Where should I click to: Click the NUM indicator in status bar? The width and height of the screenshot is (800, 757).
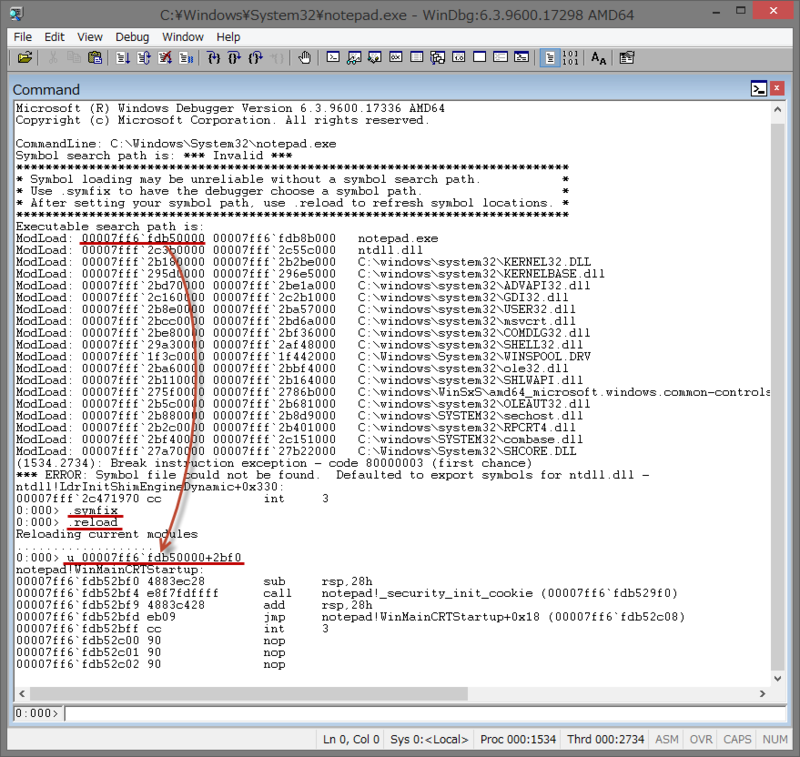click(774, 739)
